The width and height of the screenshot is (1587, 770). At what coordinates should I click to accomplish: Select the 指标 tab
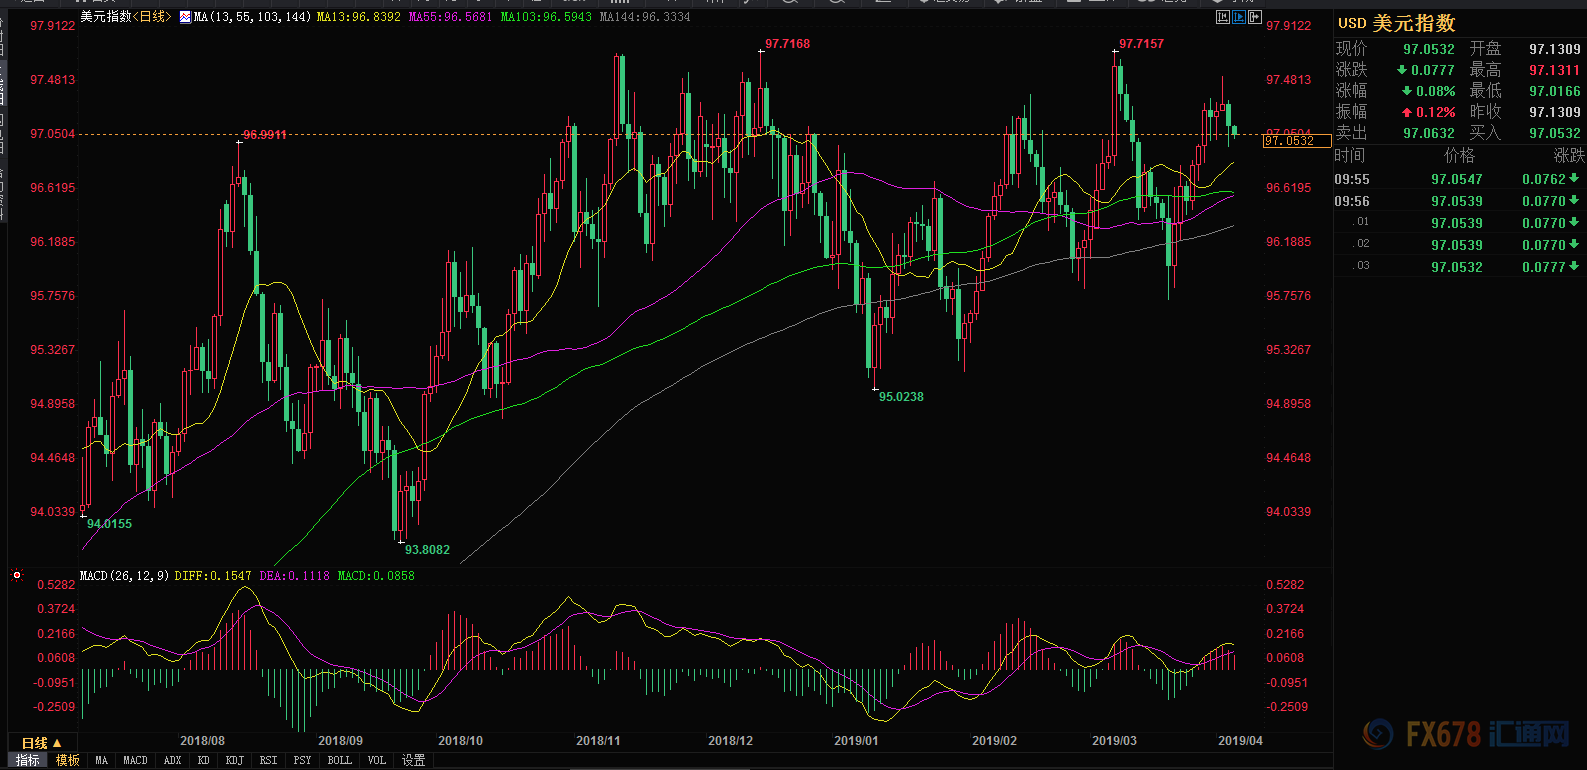tap(28, 760)
